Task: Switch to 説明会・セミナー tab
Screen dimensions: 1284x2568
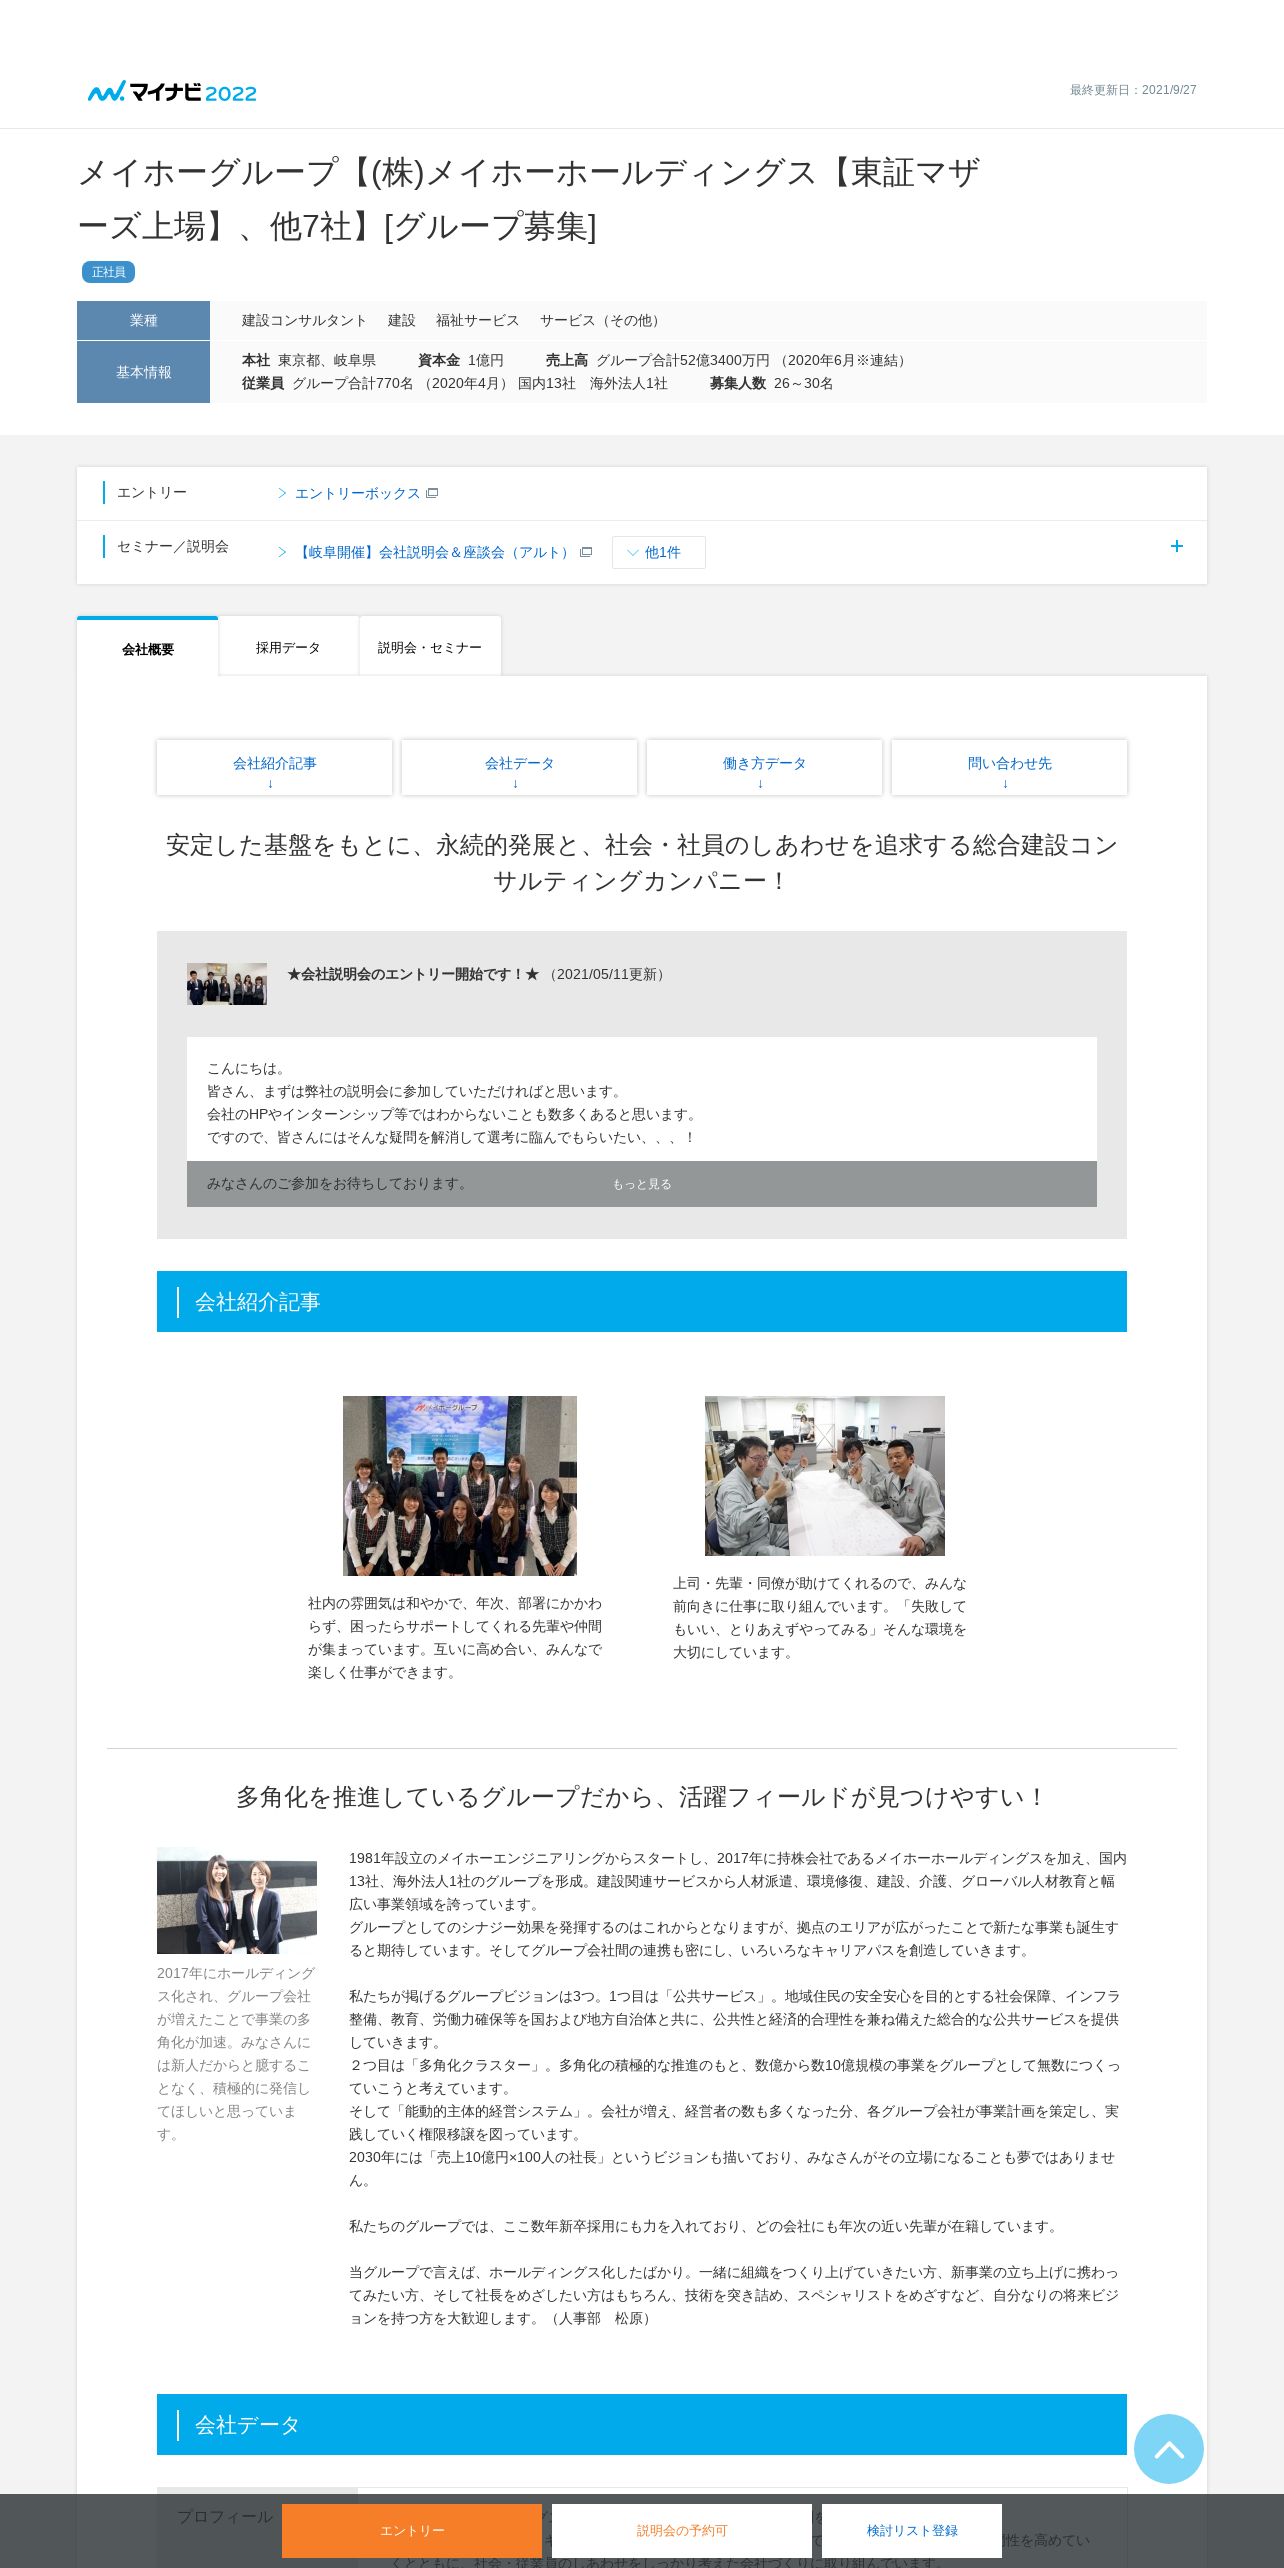Action: click(x=430, y=647)
